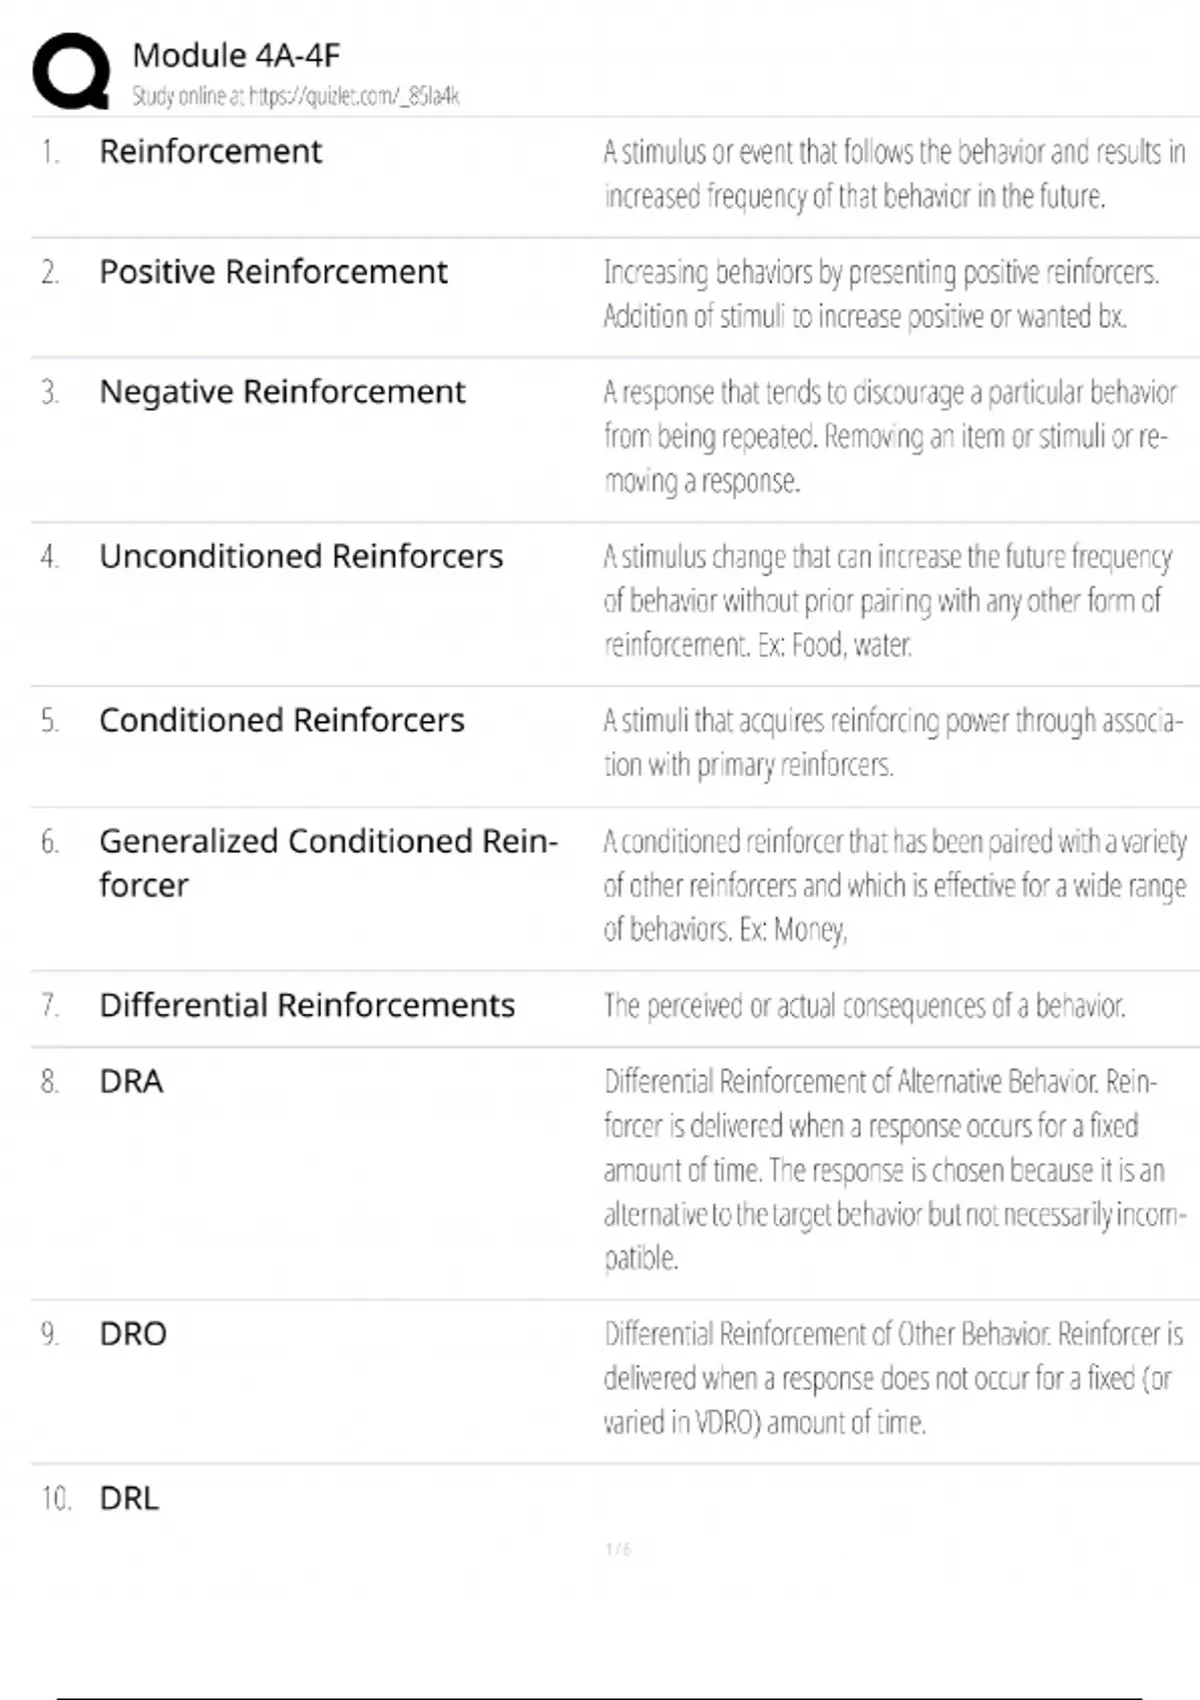Click the Quizlet Q logo icon
This screenshot has height=1700, width=1200.
(x=71, y=70)
